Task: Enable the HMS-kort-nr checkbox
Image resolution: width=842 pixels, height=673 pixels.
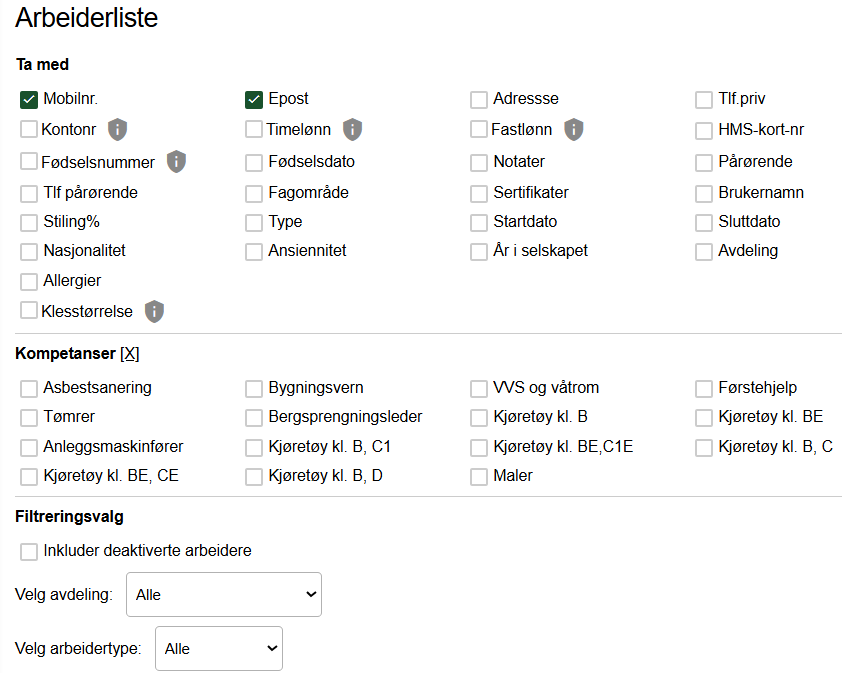Action: click(x=704, y=130)
